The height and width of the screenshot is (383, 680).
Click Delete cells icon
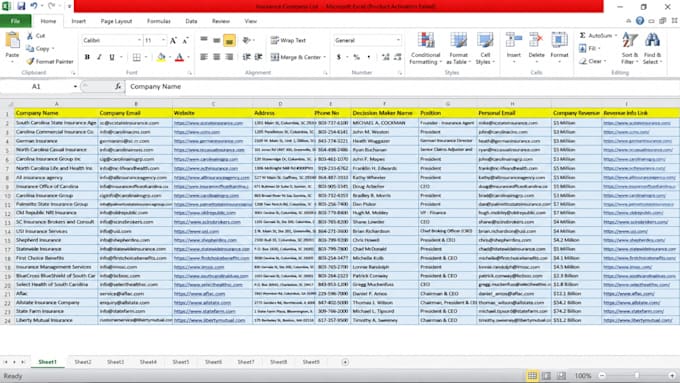tap(536, 40)
